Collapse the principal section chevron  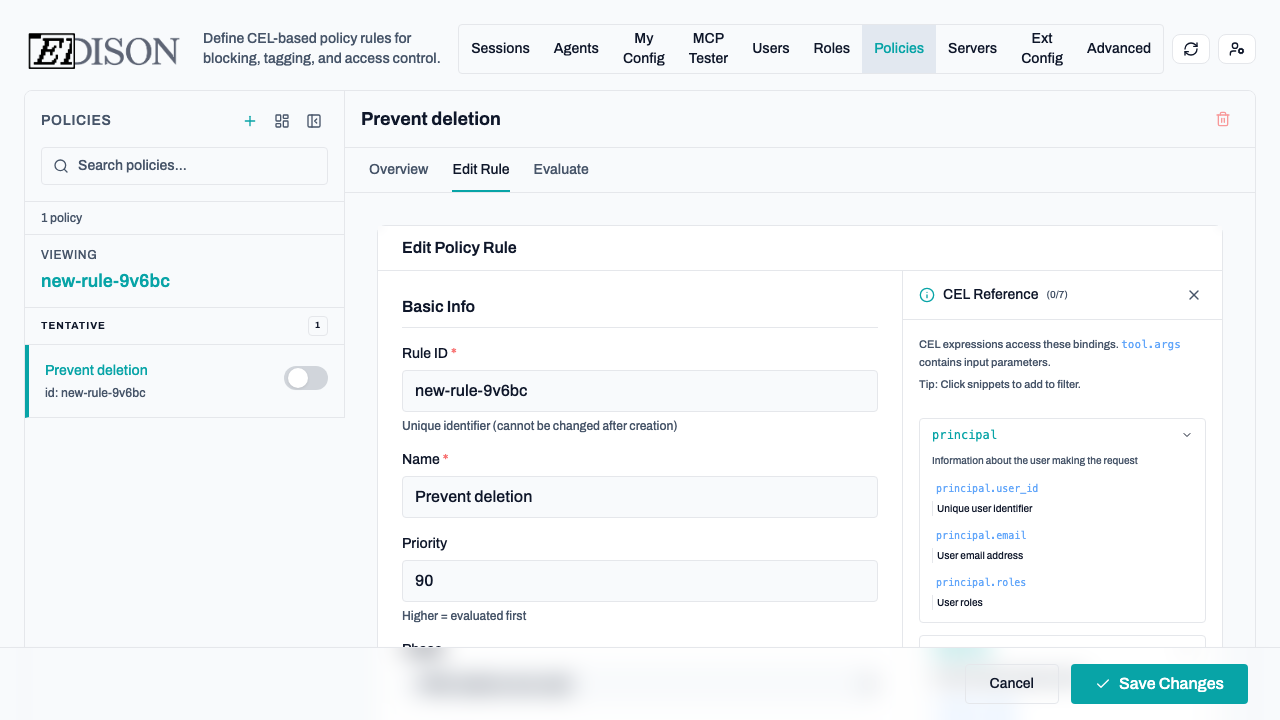click(x=1186, y=435)
